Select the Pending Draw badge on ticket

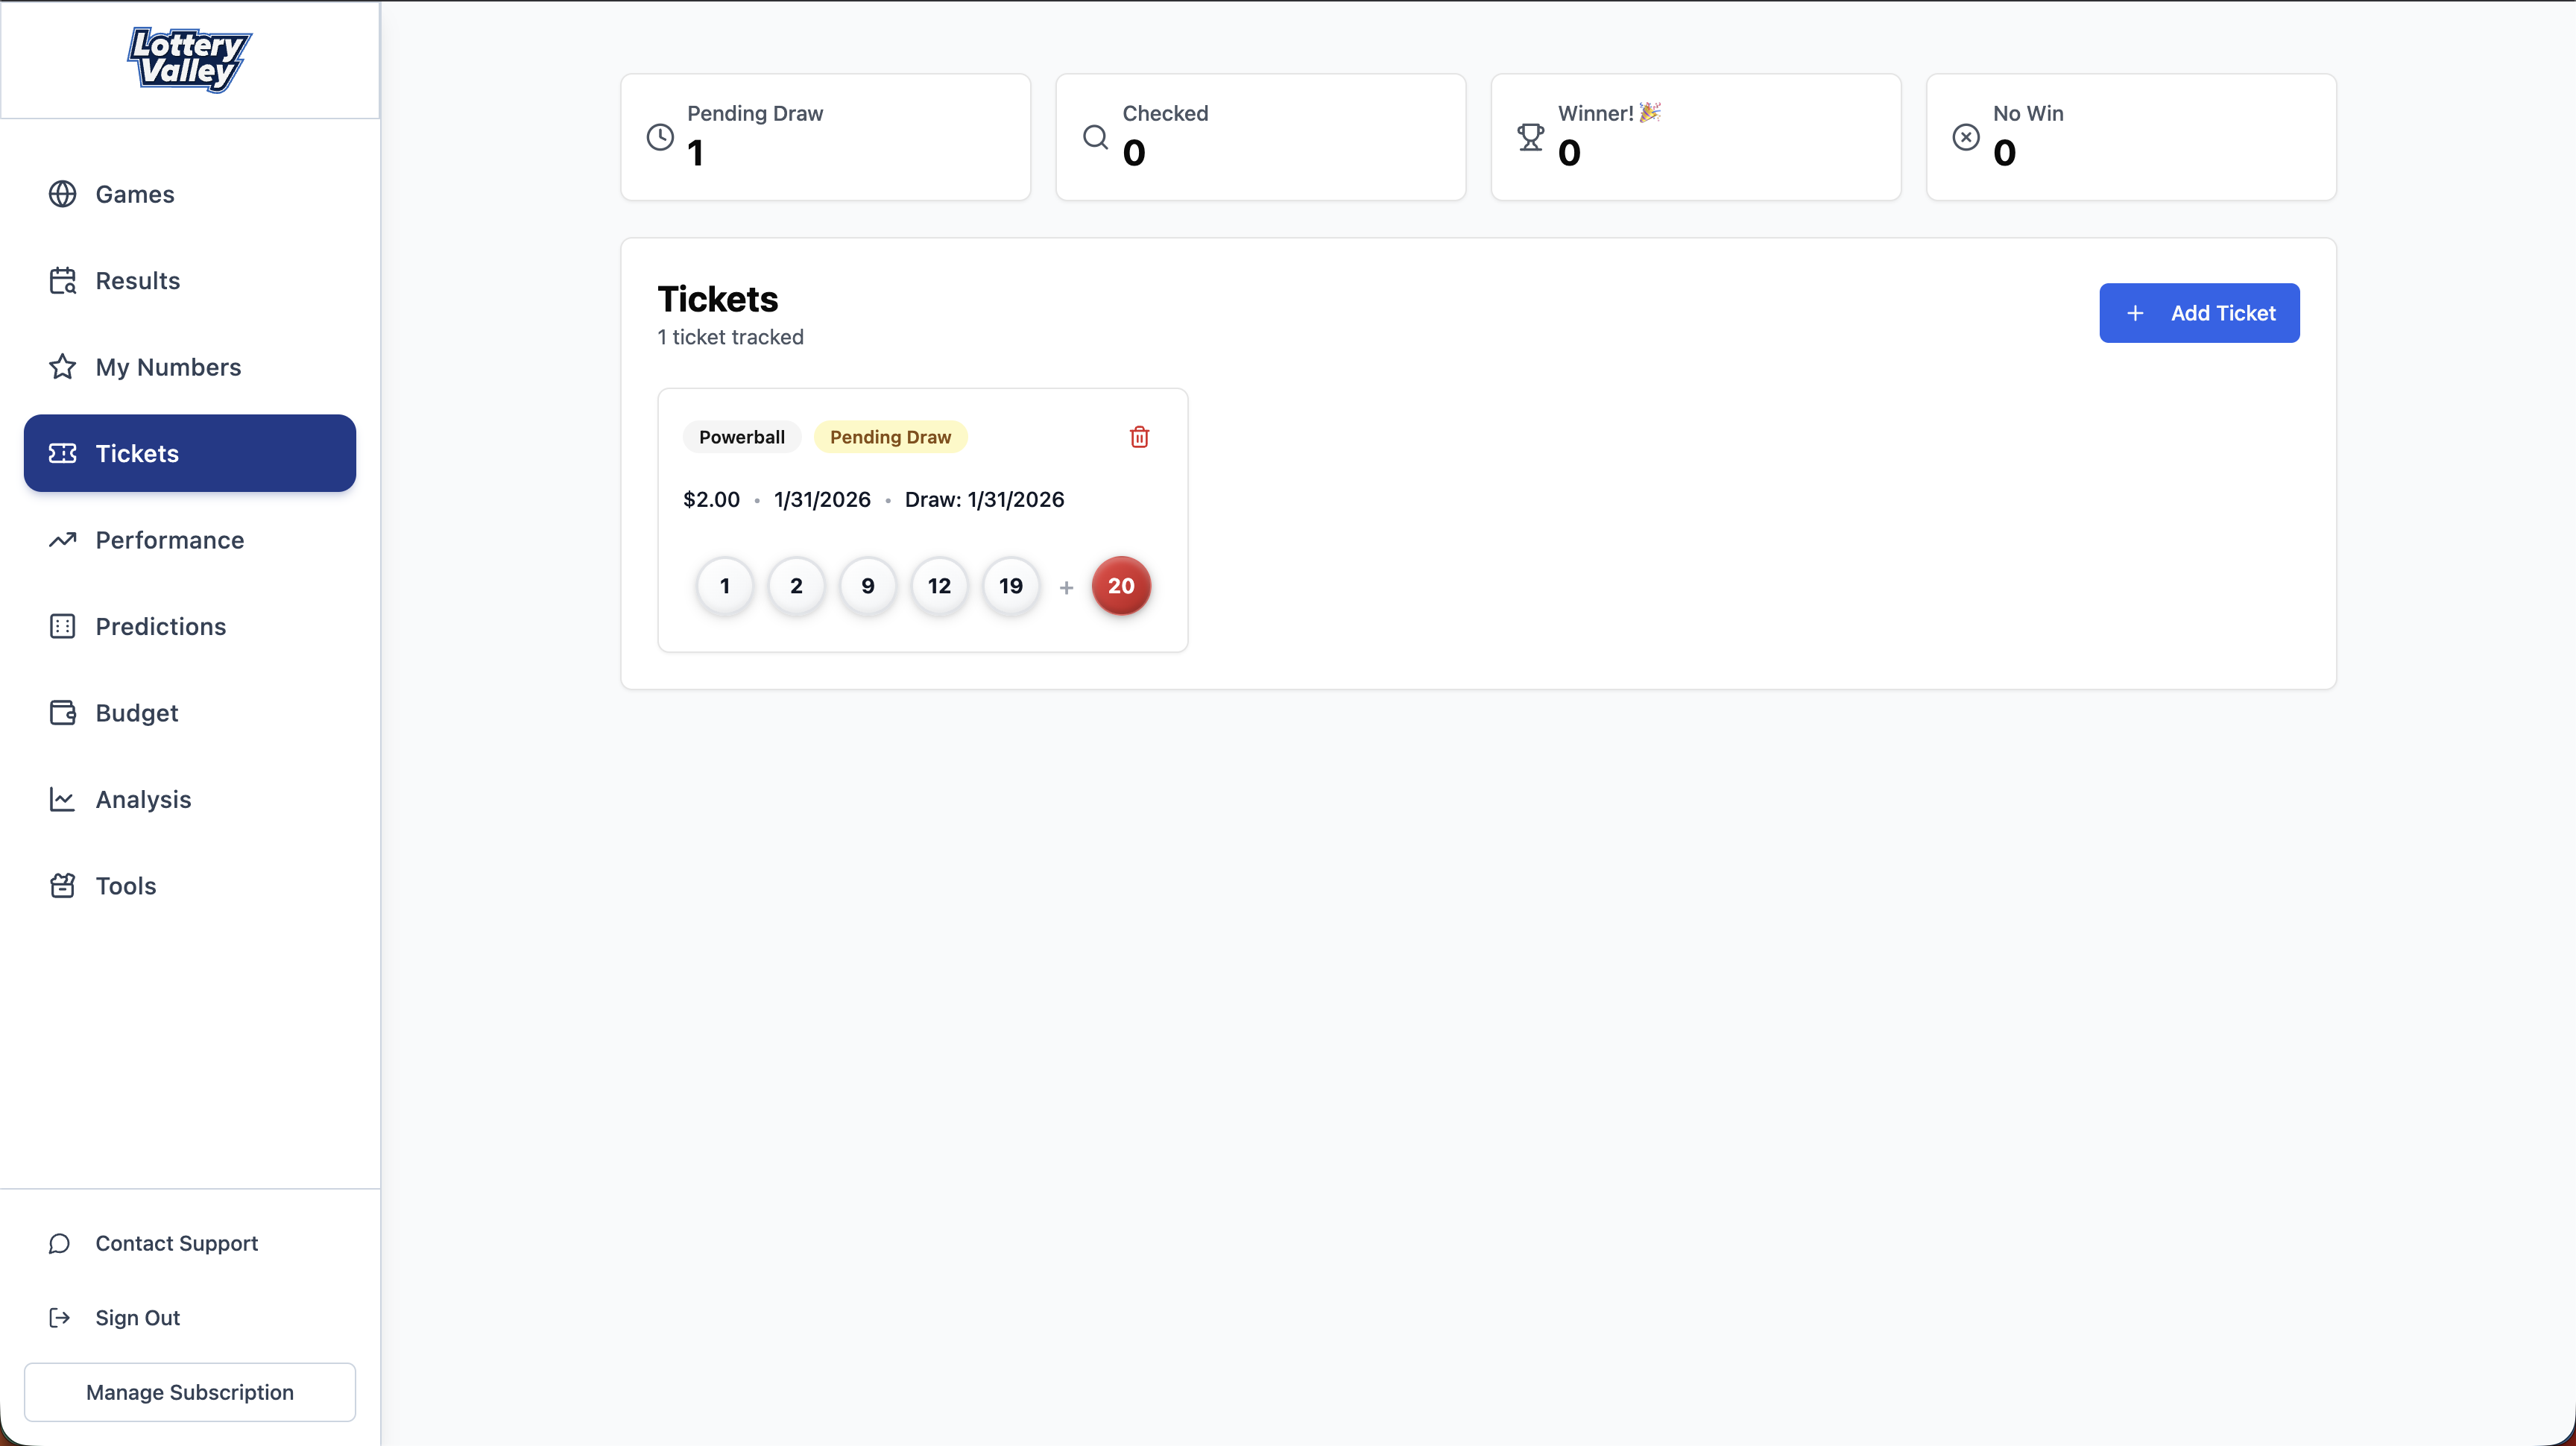pos(891,437)
